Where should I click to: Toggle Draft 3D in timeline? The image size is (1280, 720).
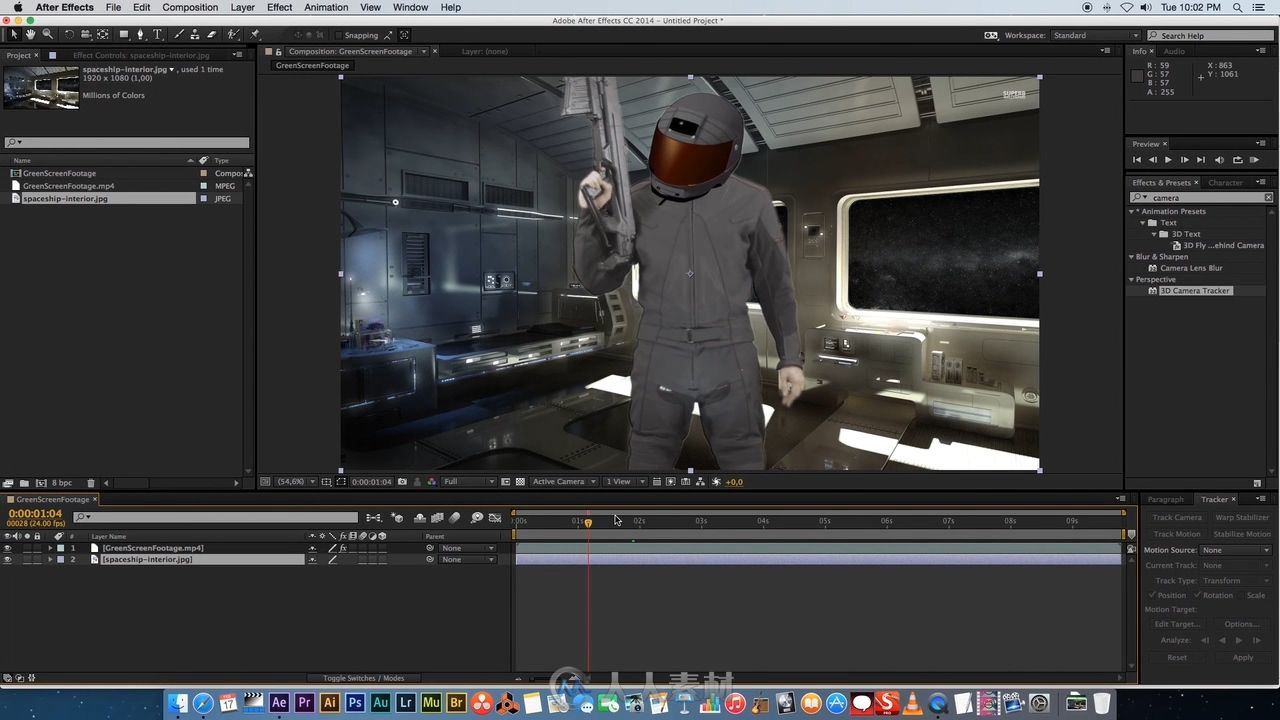click(x=397, y=517)
